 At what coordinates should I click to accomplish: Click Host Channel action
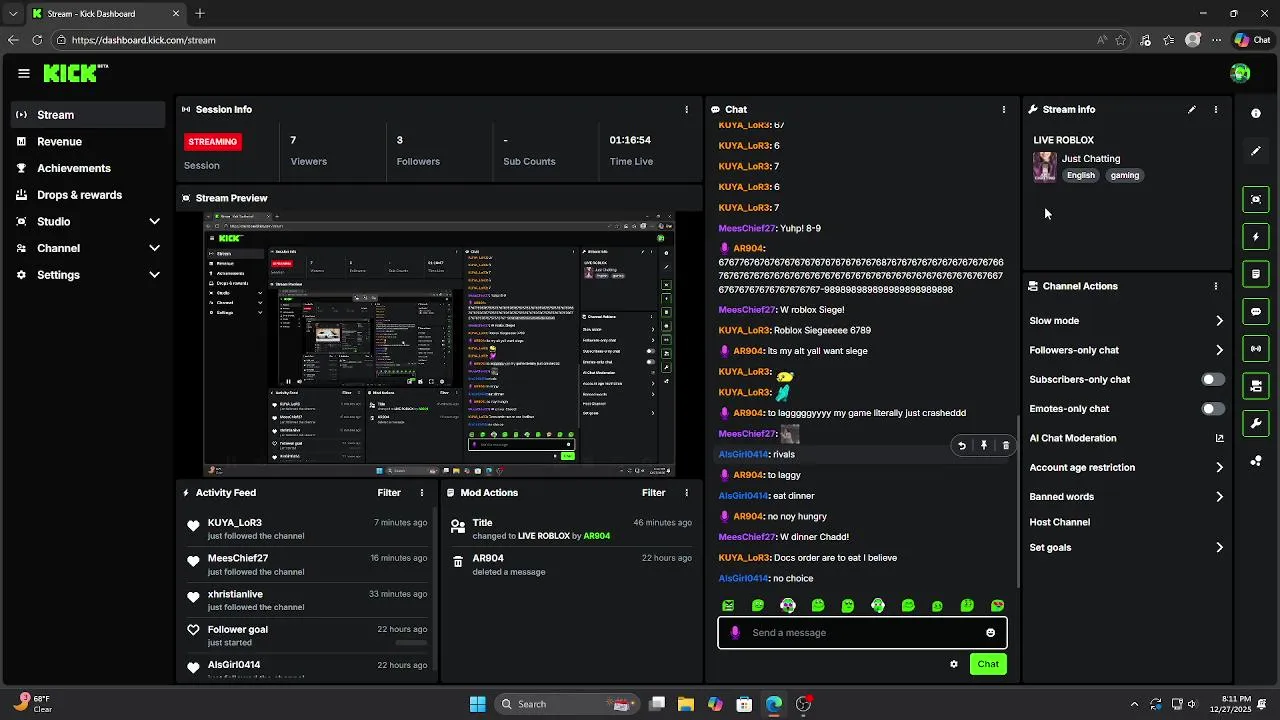click(x=1060, y=522)
